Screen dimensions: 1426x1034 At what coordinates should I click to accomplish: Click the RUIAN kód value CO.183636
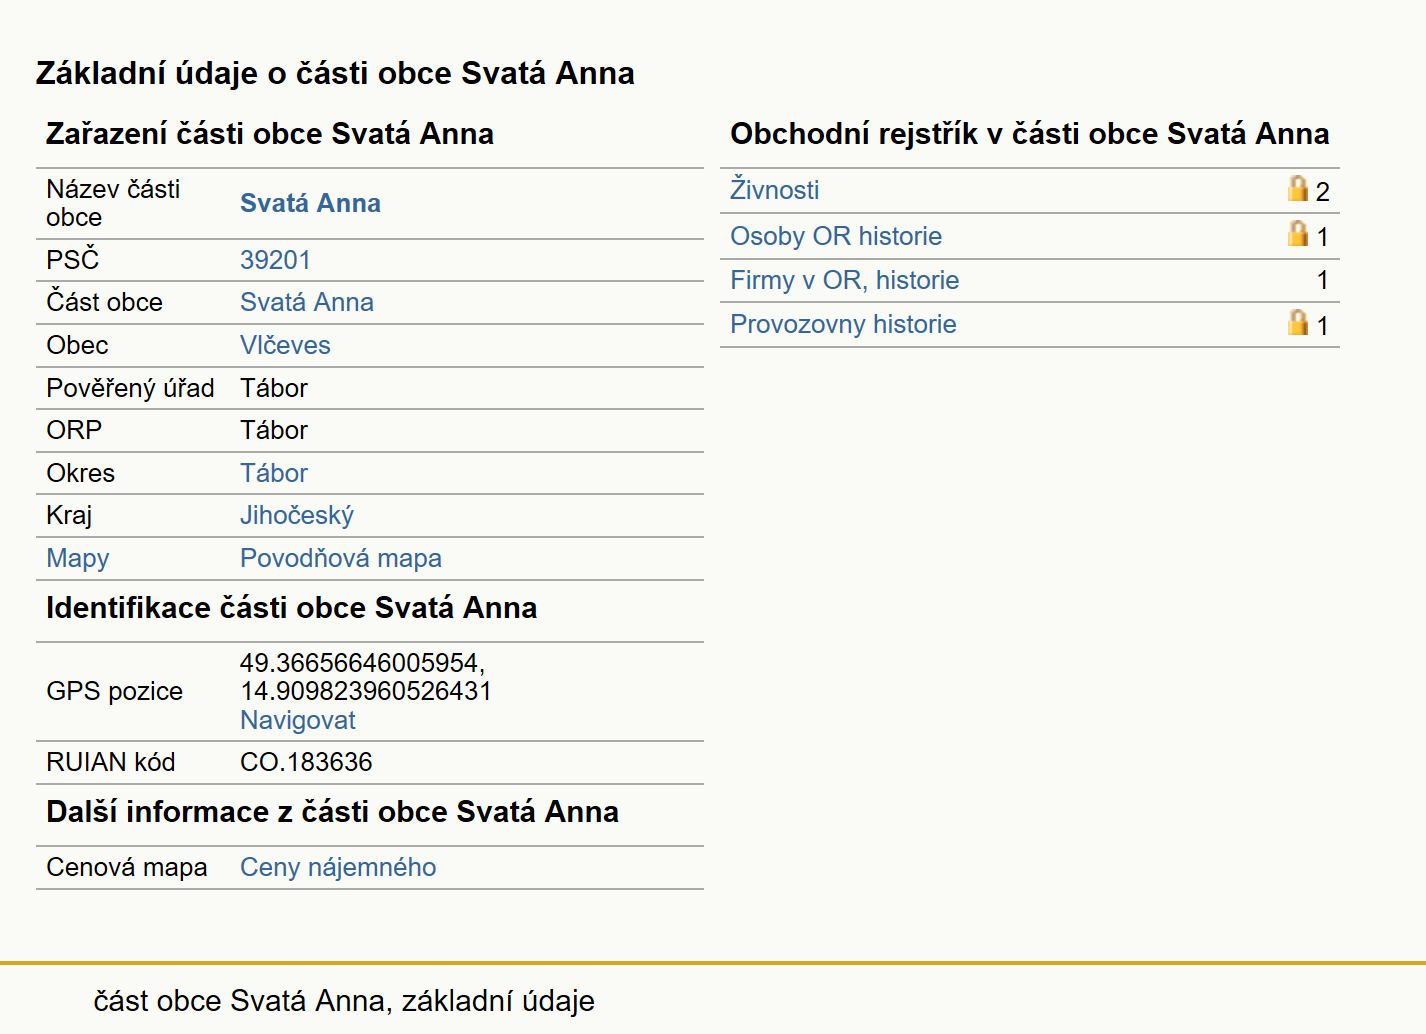306,762
